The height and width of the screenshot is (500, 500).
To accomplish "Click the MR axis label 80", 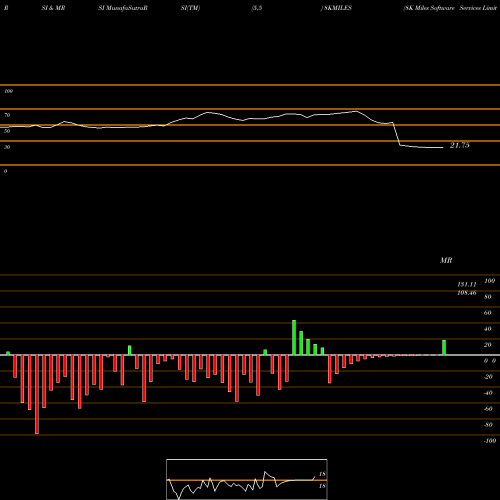I will click(488, 297).
